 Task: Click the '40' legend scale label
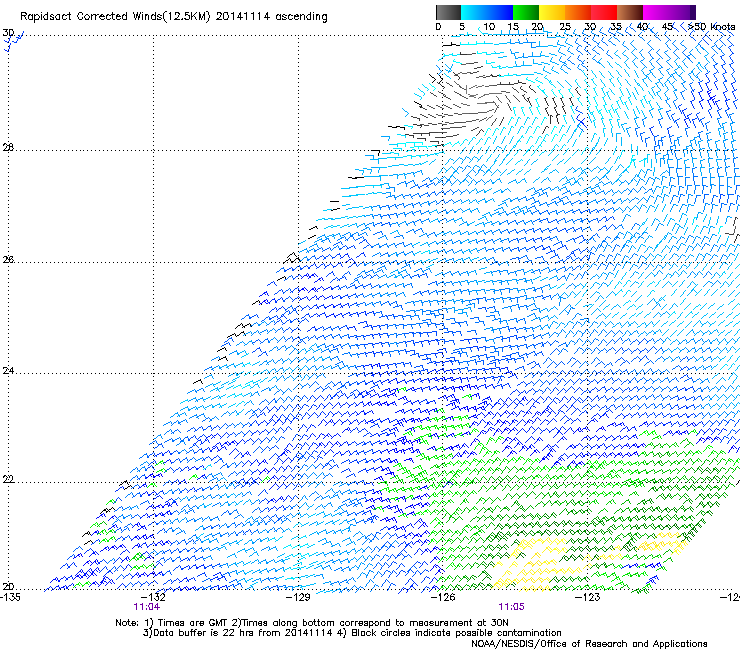point(642,27)
